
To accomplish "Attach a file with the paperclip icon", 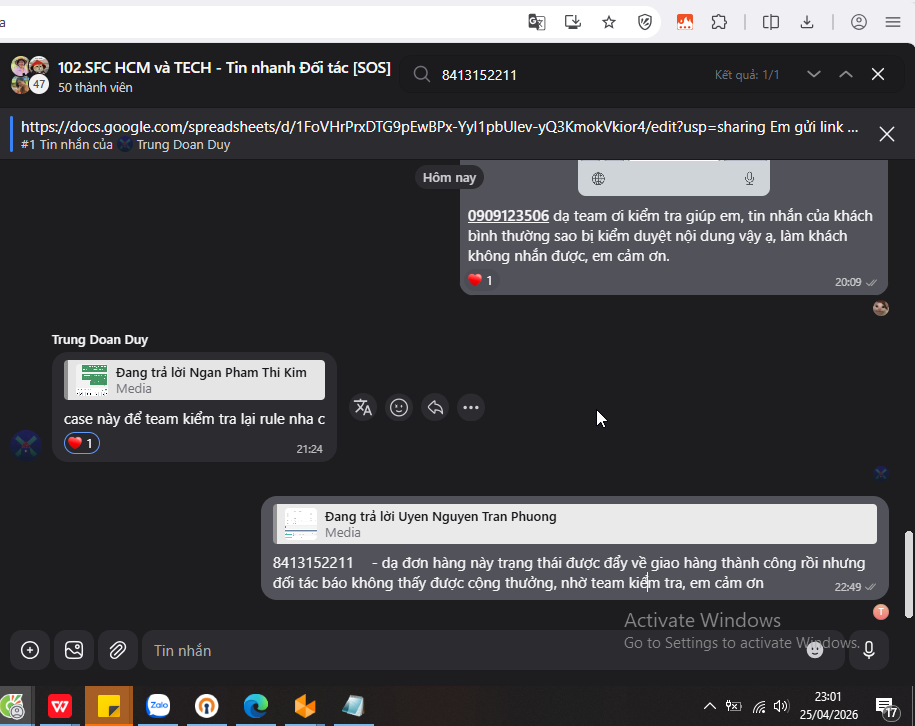I will click(x=118, y=650).
